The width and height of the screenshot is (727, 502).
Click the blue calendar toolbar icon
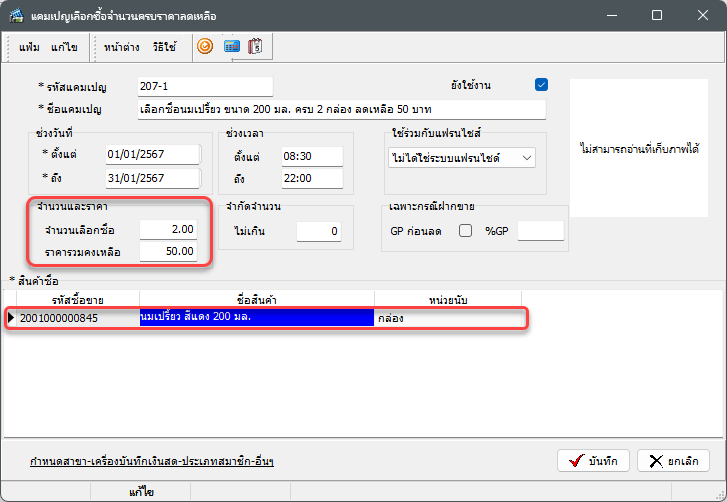point(231,46)
